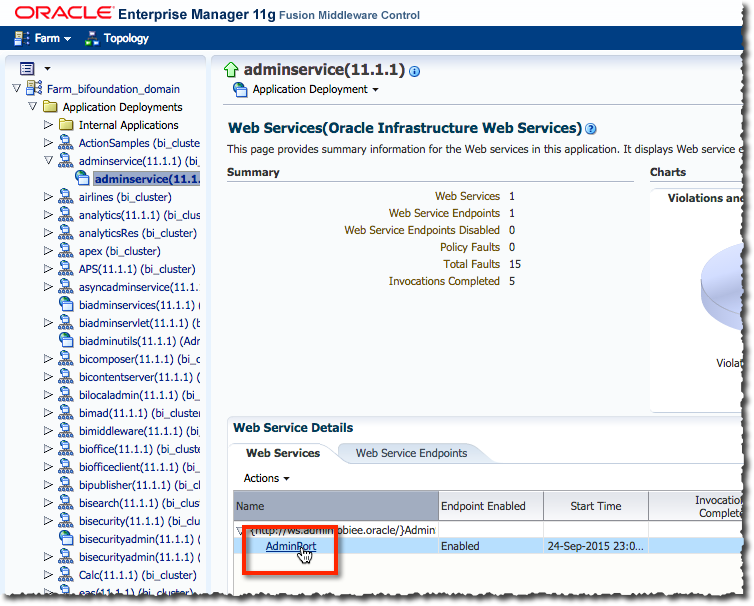
Task: Expand the Internal Applications node
Action: point(48,125)
